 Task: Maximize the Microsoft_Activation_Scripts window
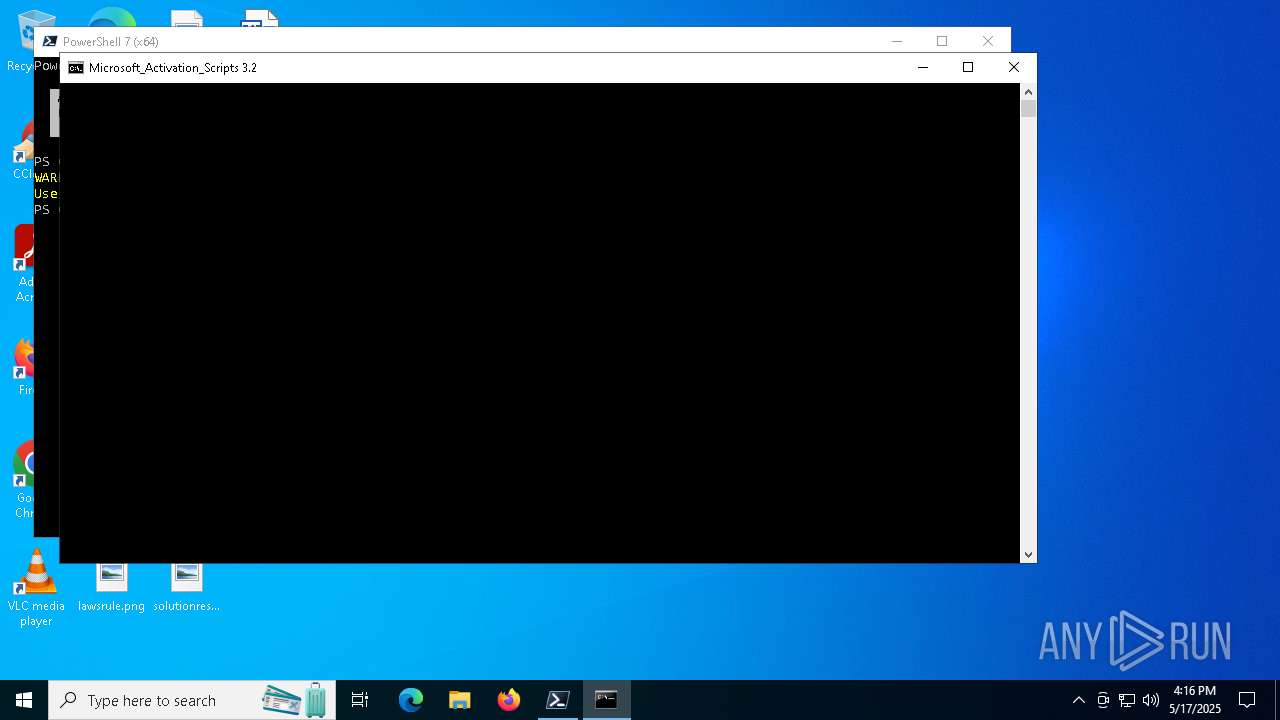click(x=968, y=67)
